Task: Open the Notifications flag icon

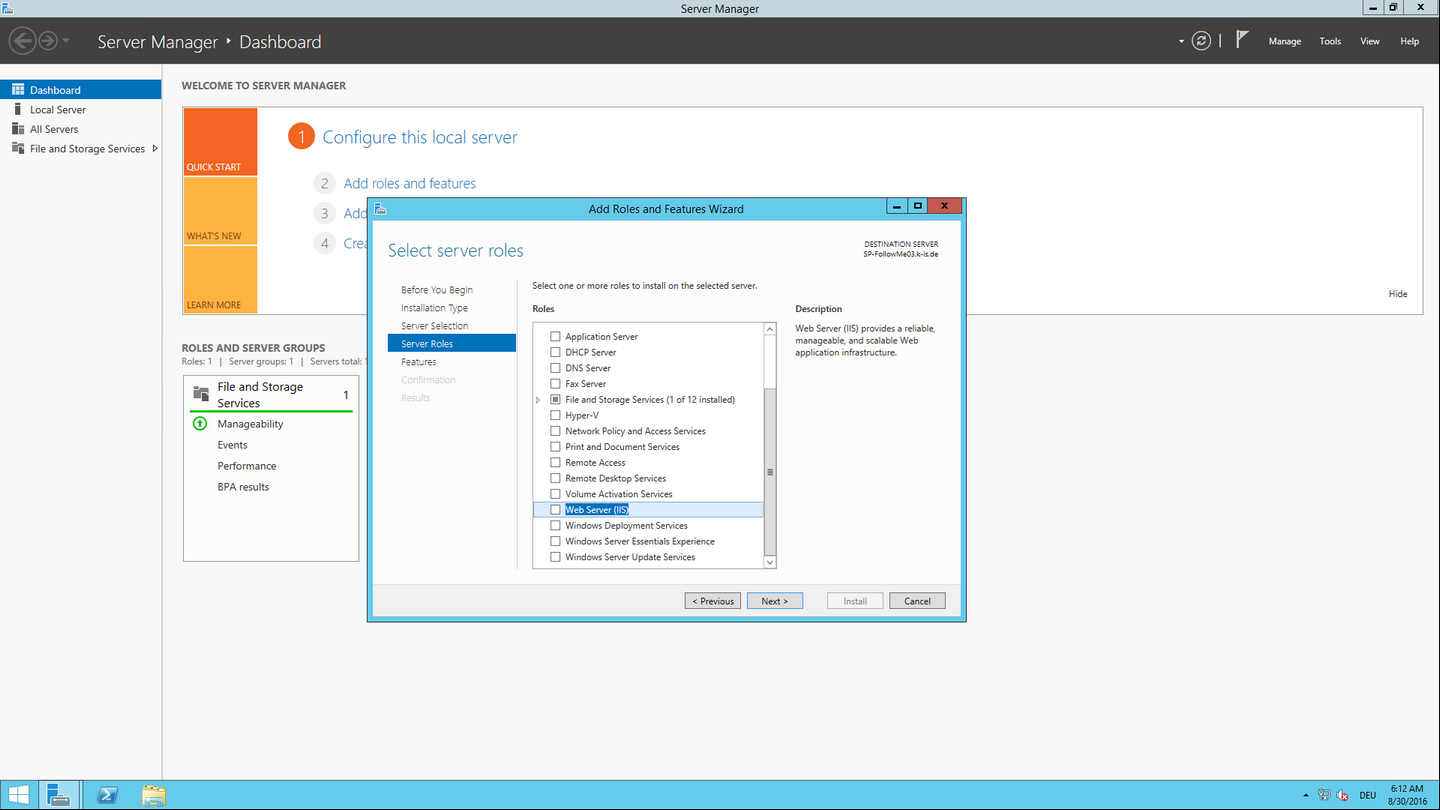Action: pos(1241,40)
